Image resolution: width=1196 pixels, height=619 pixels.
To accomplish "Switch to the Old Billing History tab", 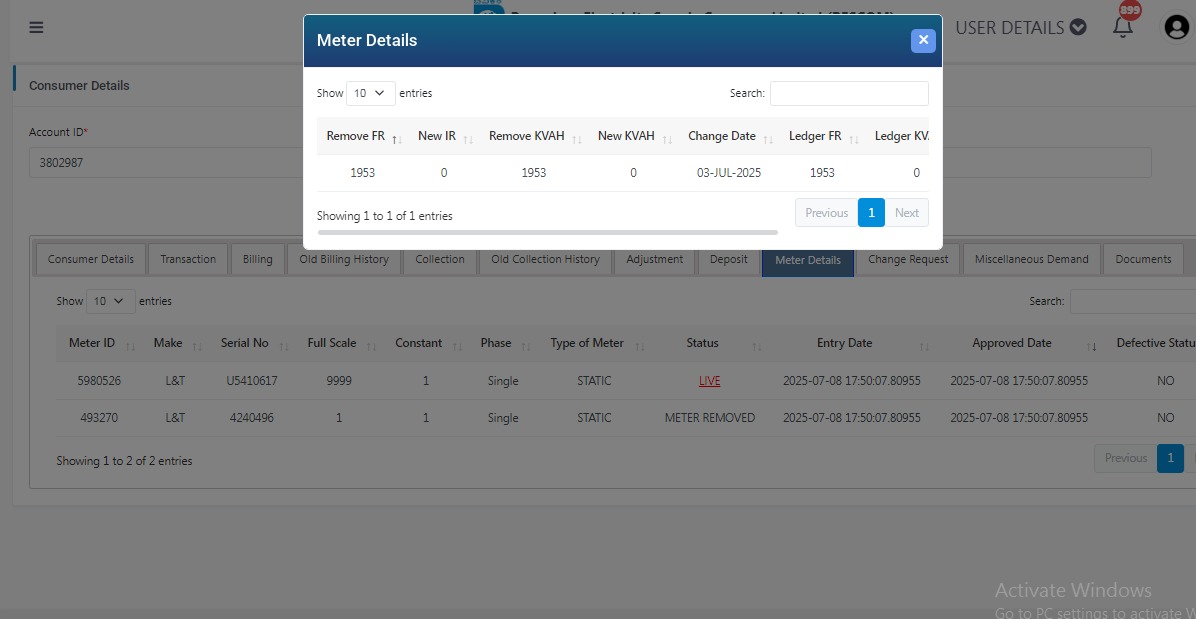I will [344, 259].
